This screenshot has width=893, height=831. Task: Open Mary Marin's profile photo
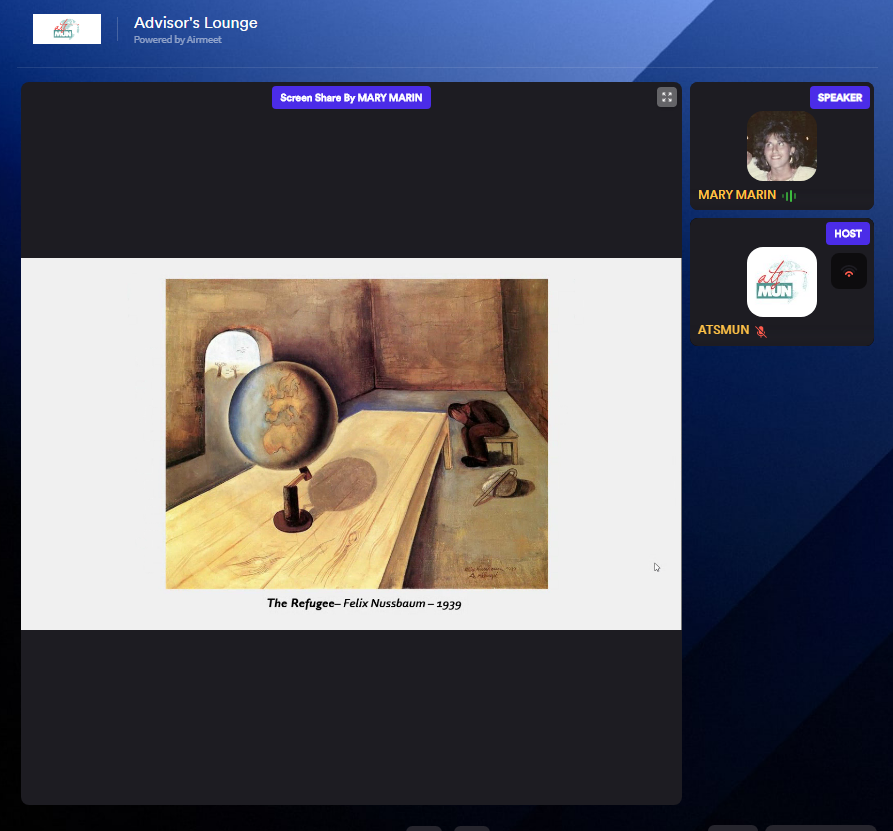(x=781, y=146)
